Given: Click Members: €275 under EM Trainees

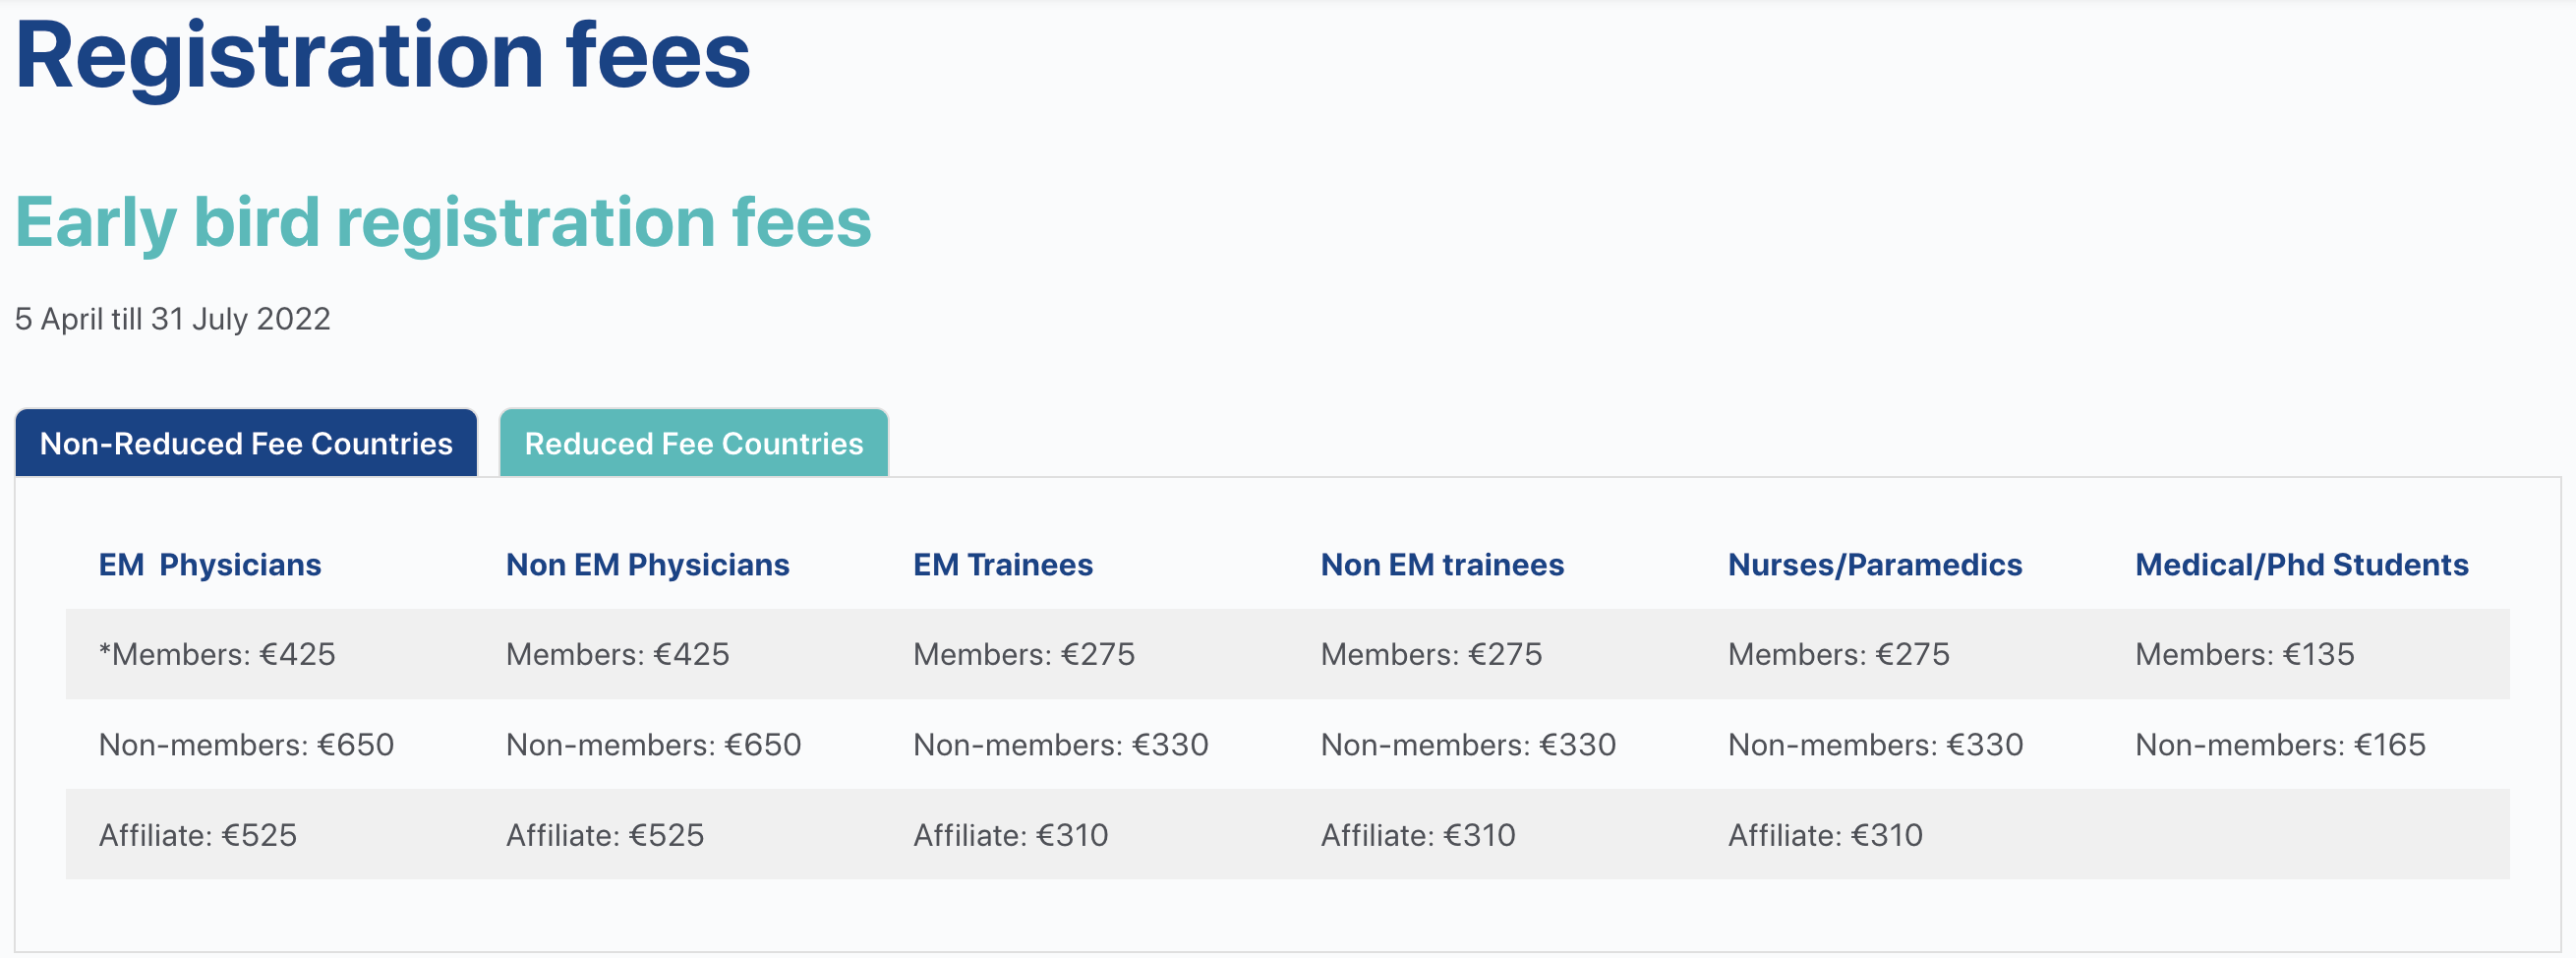Looking at the screenshot, I should tap(1024, 654).
